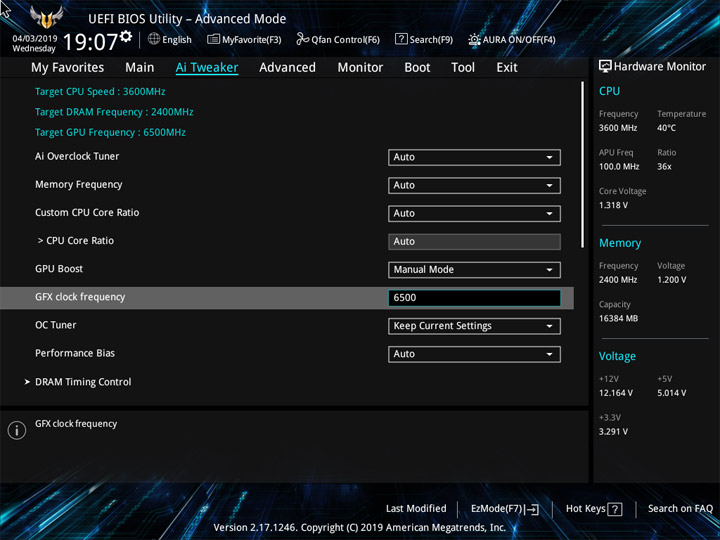Viewport: 720px width, 540px height.
Task: Open the Ai Overclock Tuner dropdown
Action: click(x=474, y=157)
